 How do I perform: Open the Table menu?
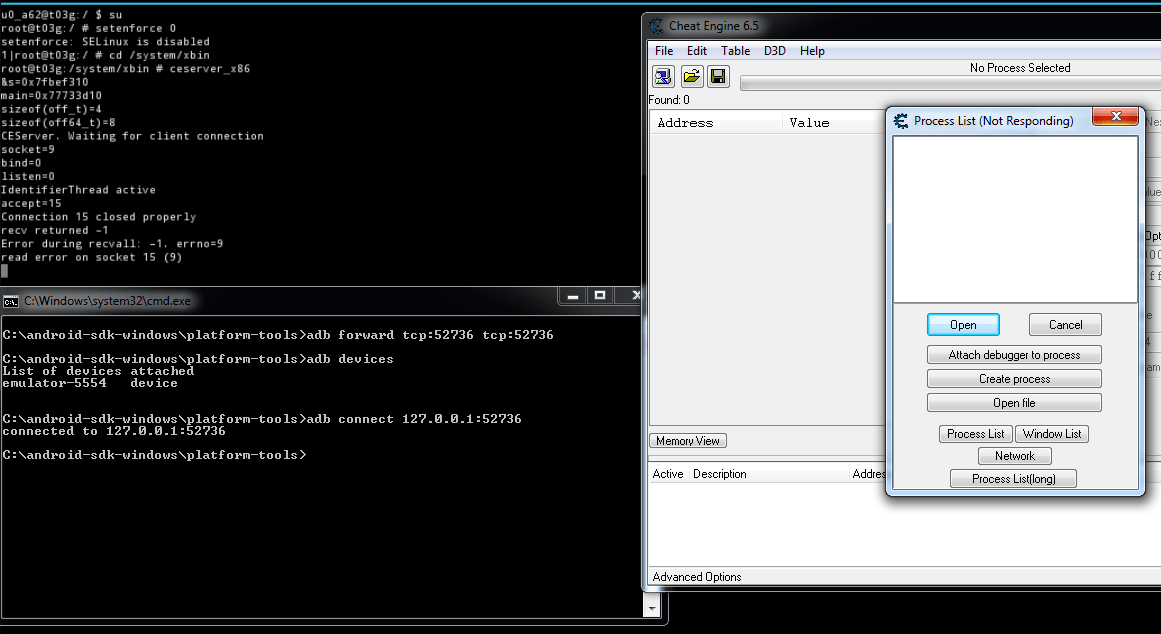735,50
